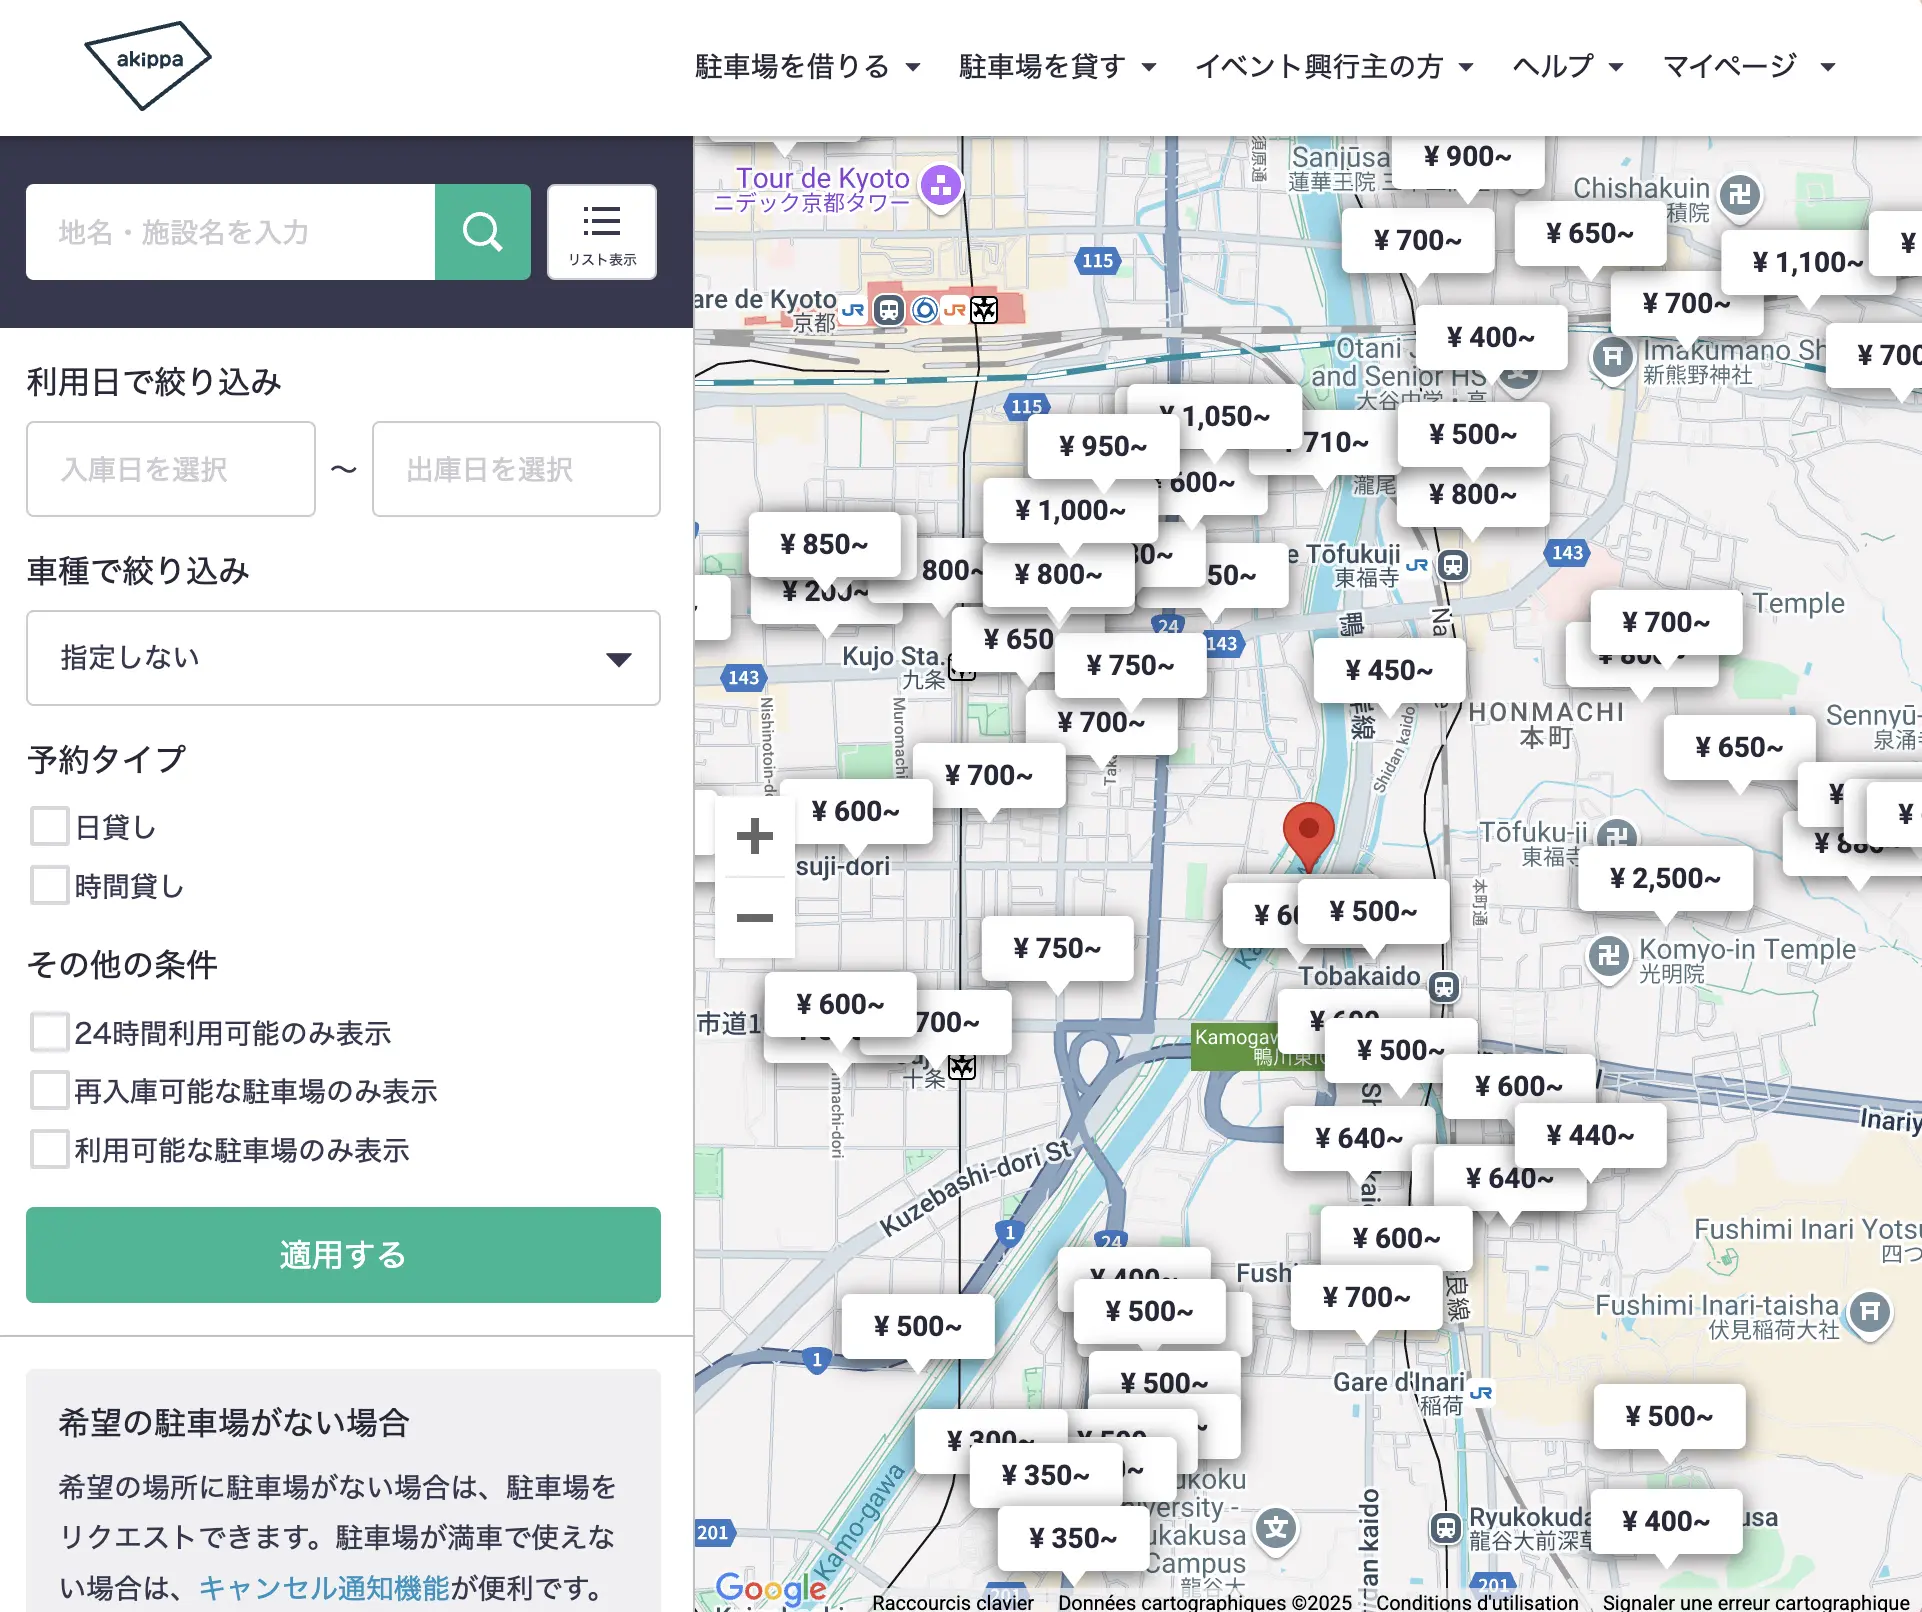Click the 出庫日を選択 date field
This screenshot has width=1922, height=1612.
click(x=516, y=469)
